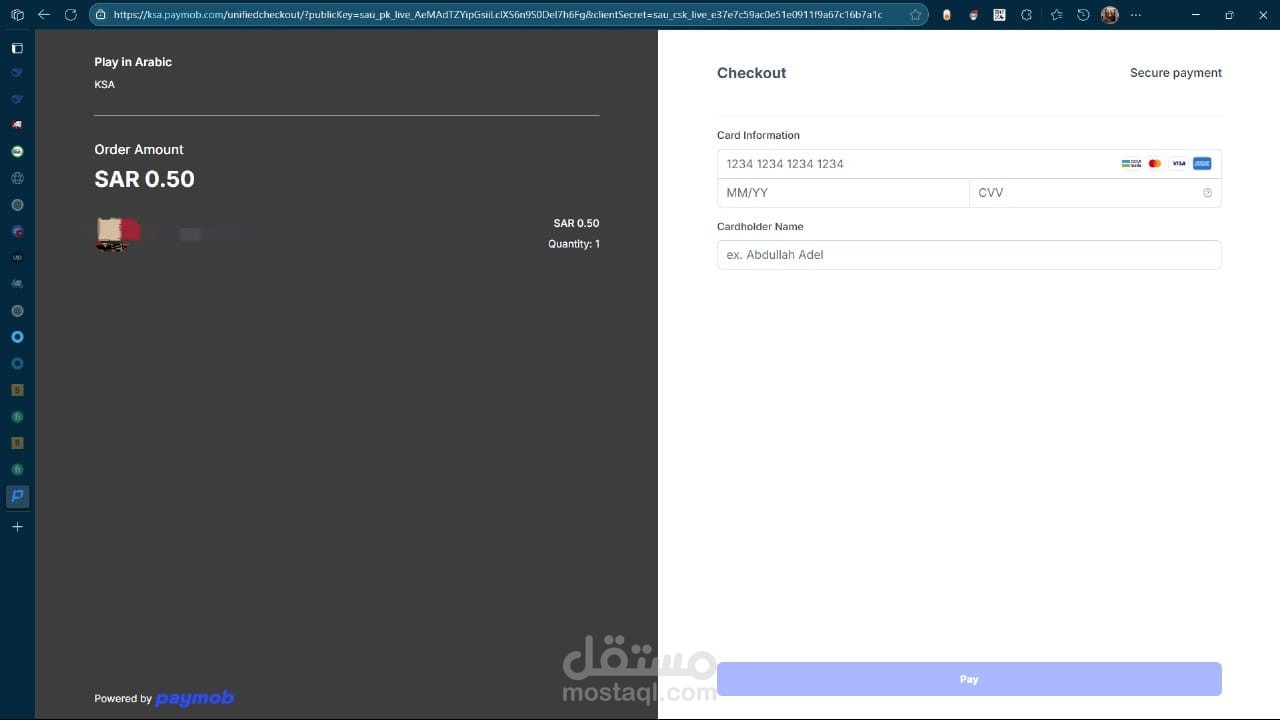The width and height of the screenshot is (1280, 720).
Task: Click the 'Order Amount' label
Action: [x=139, y=149]
